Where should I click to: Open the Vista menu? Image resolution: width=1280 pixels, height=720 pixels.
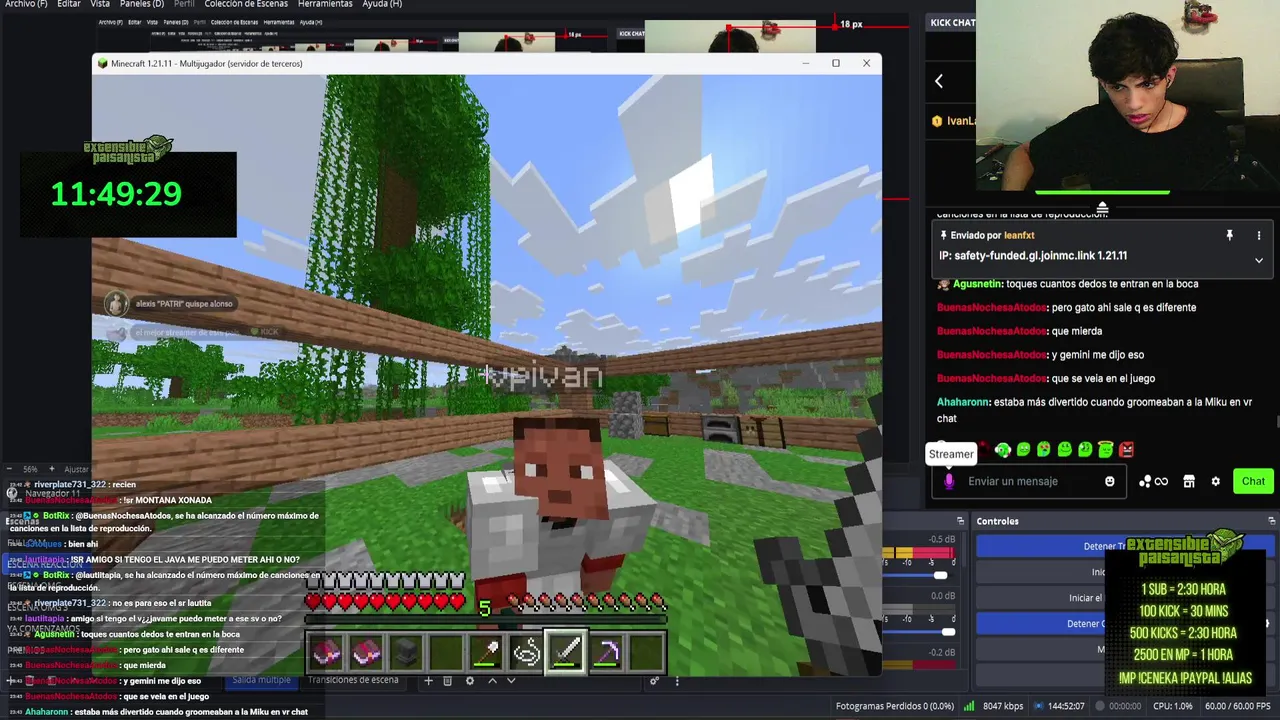click(x=100, y=4)
